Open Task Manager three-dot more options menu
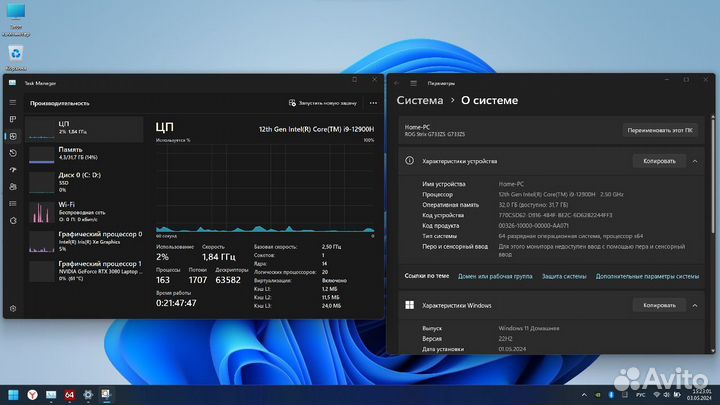 [x=372, y=102]
